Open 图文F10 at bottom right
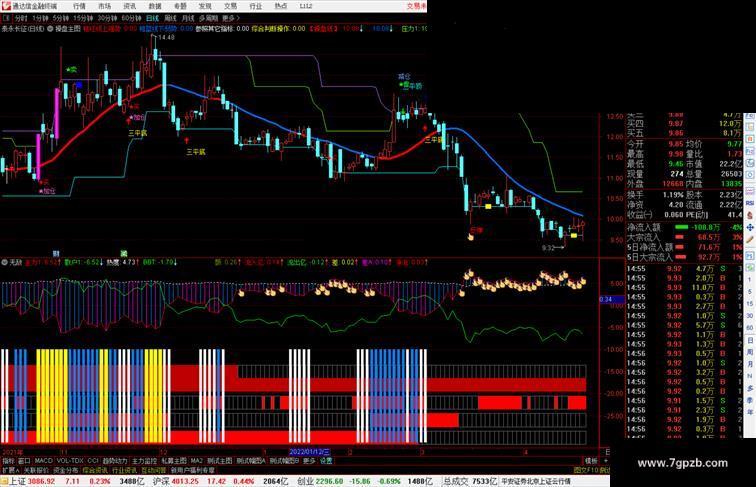The image size is (756, 487). 586,470
